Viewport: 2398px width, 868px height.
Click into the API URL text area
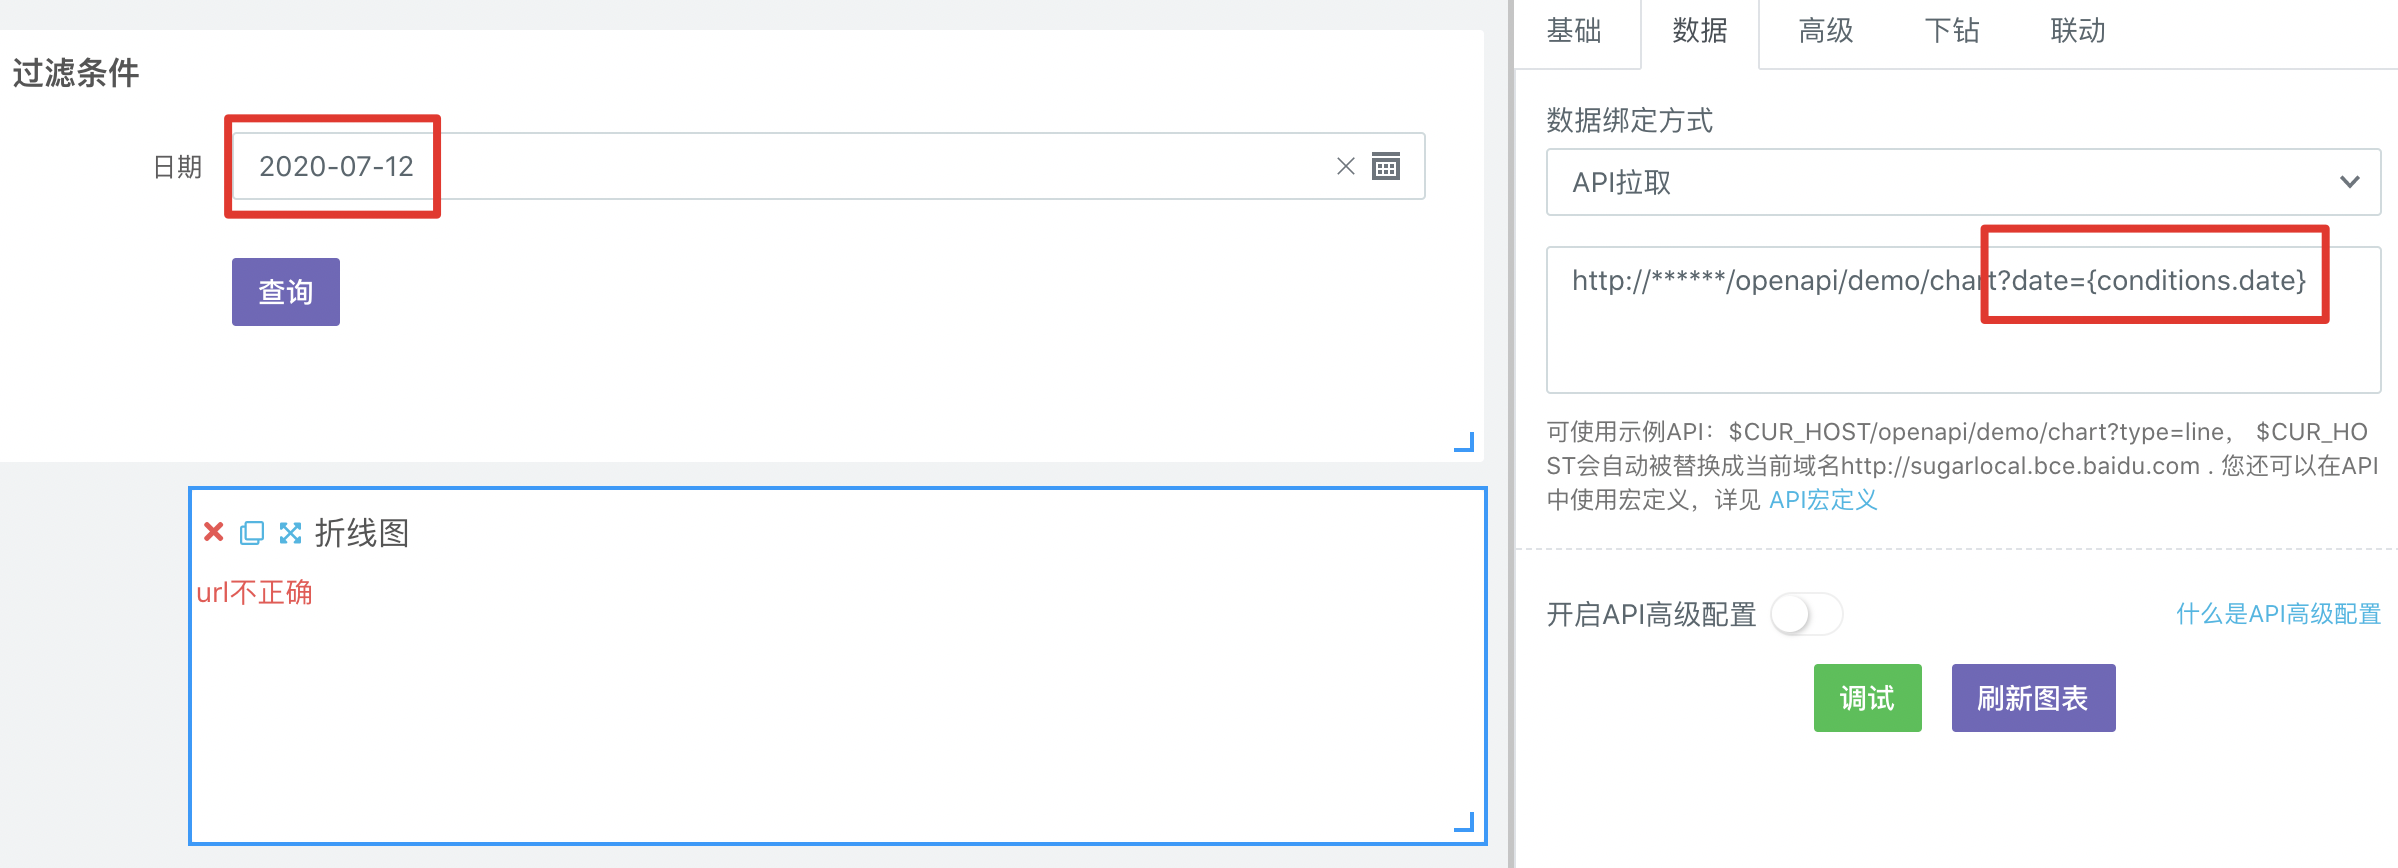tap(1963, 320)
